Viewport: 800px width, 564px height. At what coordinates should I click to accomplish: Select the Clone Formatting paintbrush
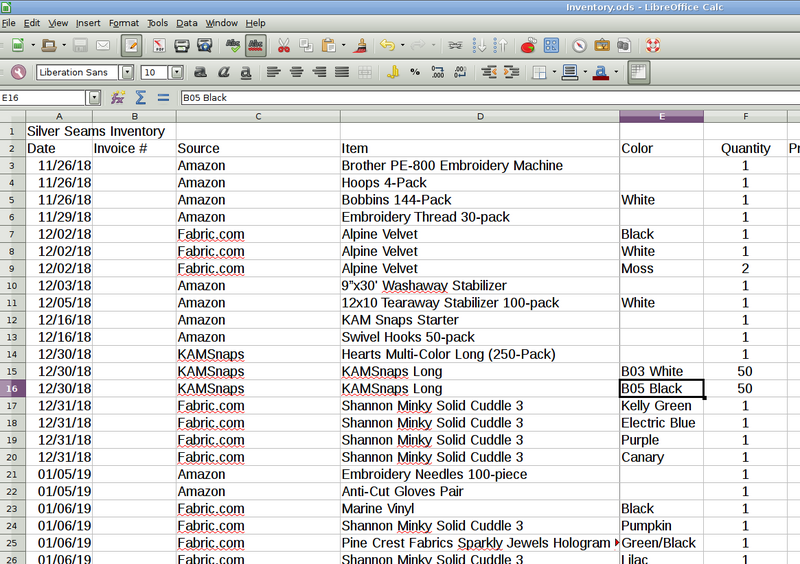pos(361,45)
